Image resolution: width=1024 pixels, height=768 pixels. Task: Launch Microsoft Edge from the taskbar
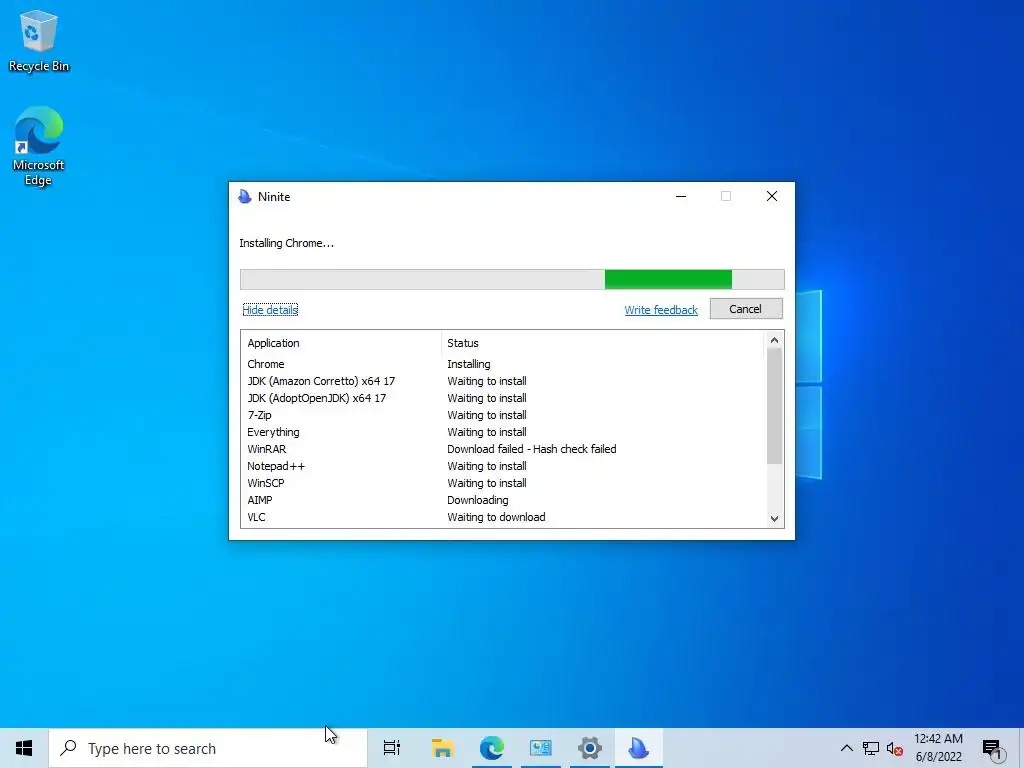491,748
